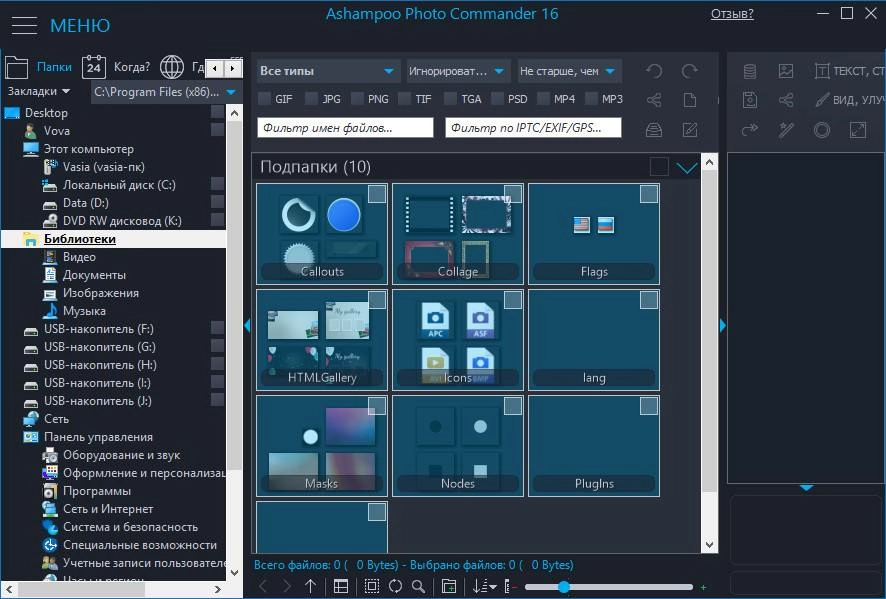Screen dimensions: 886x599
Task: Enable the PSD file type checkbox
Action: pos(497,99)
